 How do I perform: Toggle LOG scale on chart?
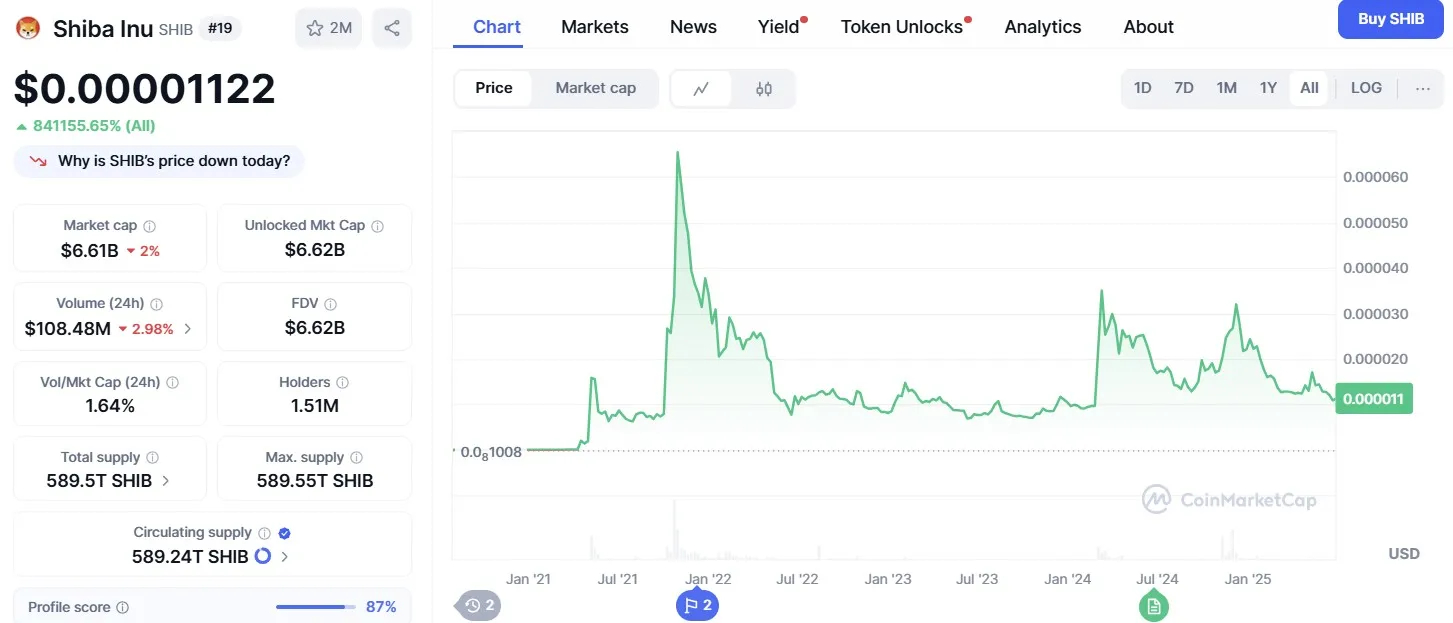point(1366,88)
